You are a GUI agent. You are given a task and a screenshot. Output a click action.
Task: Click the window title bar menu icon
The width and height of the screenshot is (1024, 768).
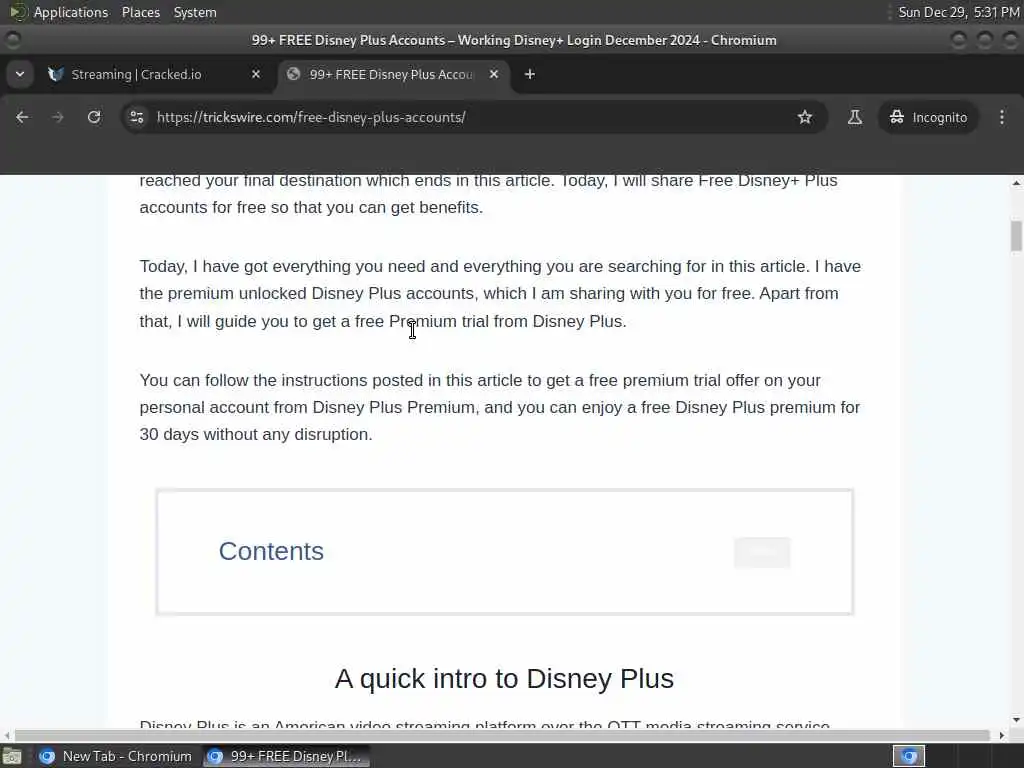[x=12, y=40]
